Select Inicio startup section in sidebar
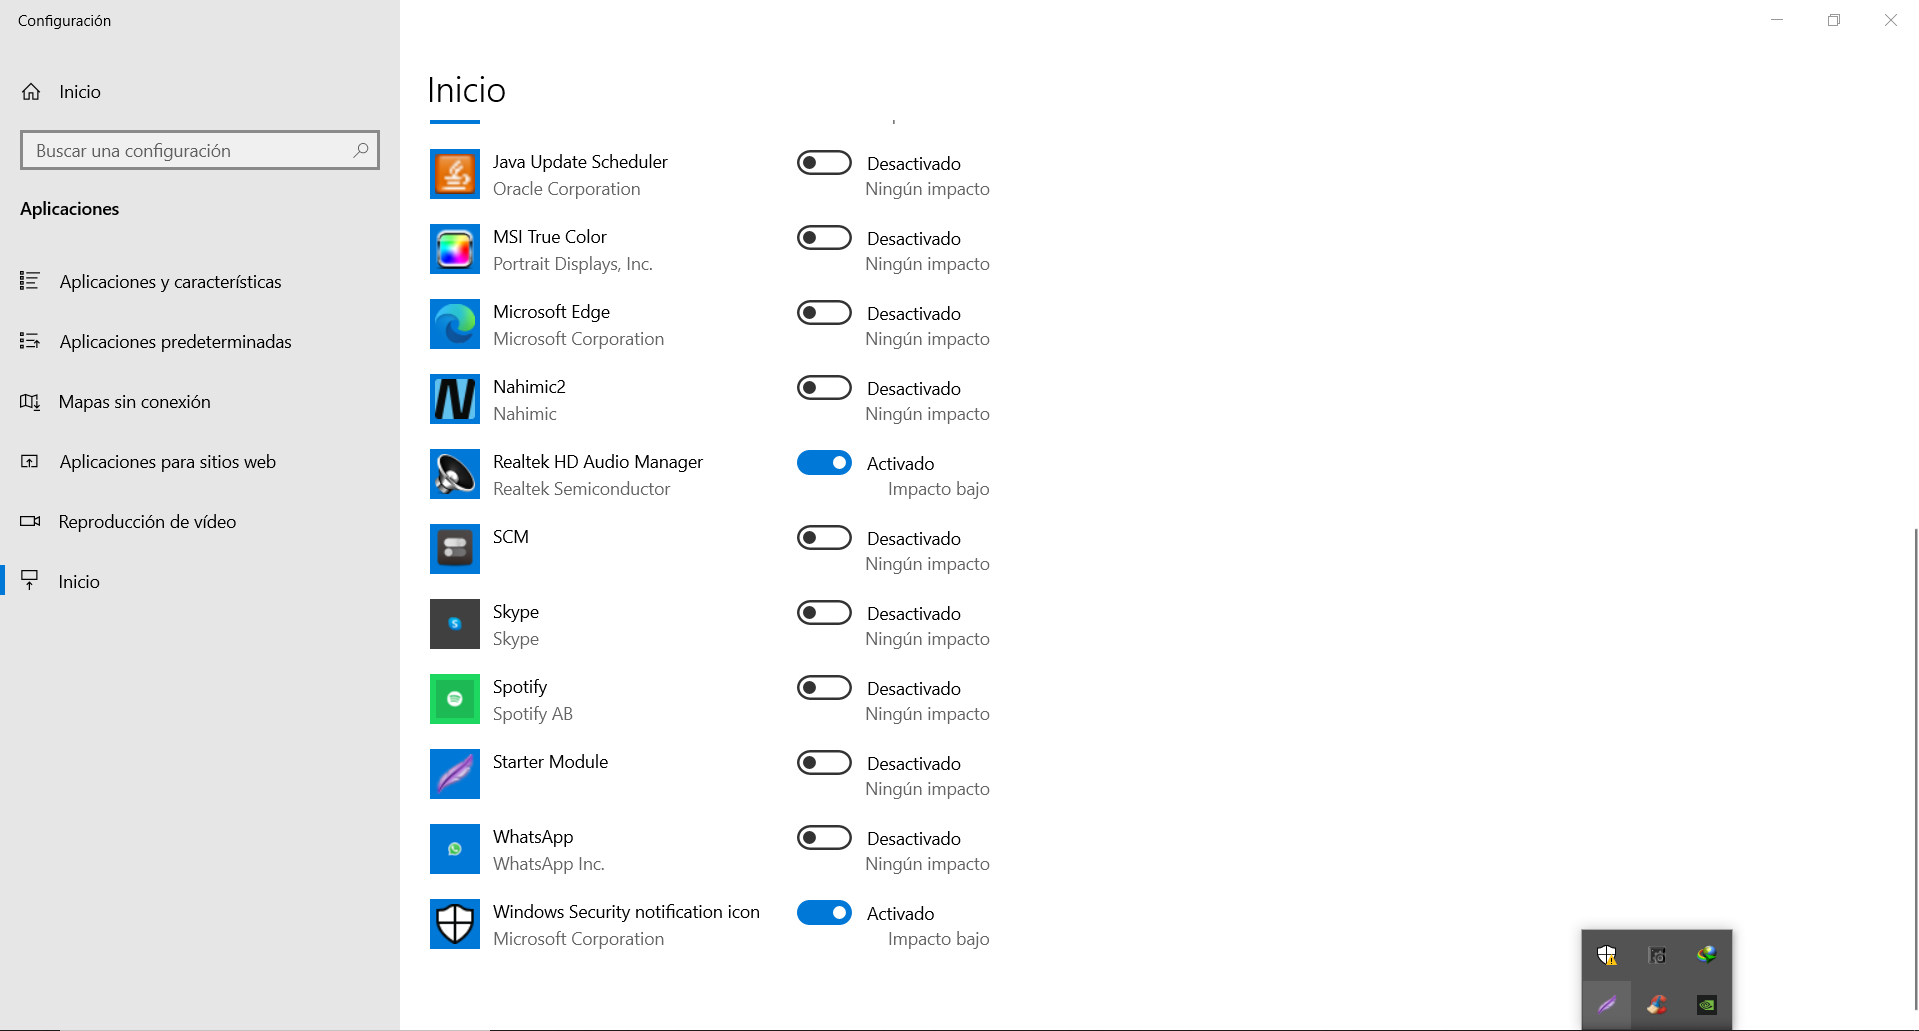The image size is (1919, 1031). coord(200,582)
